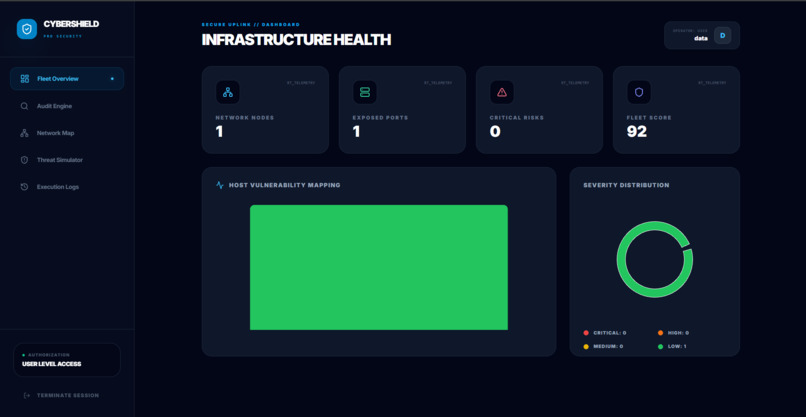
Task: Click the 'INFRASTRUCTURE HEALTH' heading
Action: [296, 40]
